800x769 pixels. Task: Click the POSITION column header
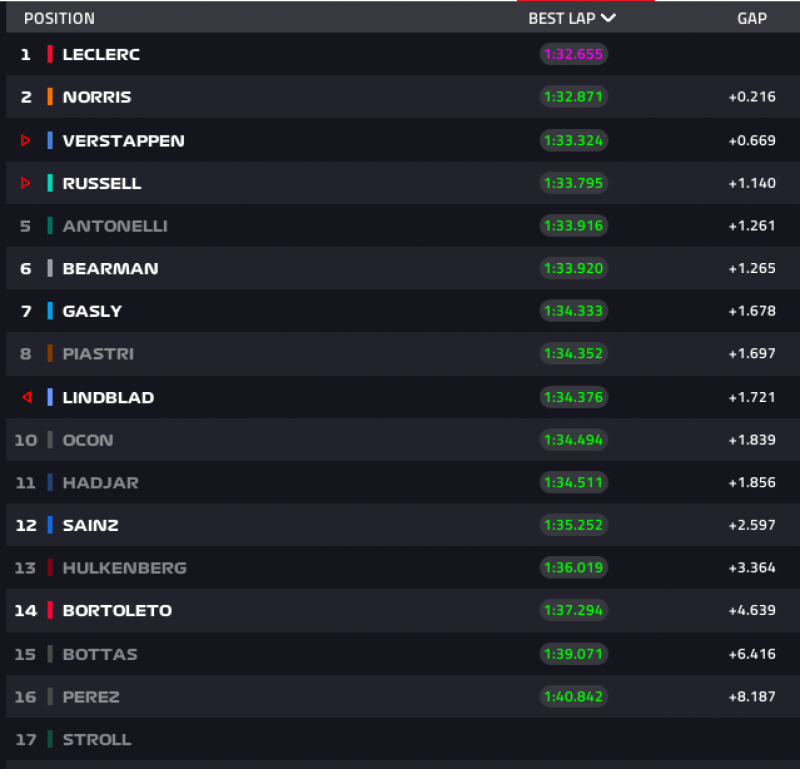(x=59, y=18)
